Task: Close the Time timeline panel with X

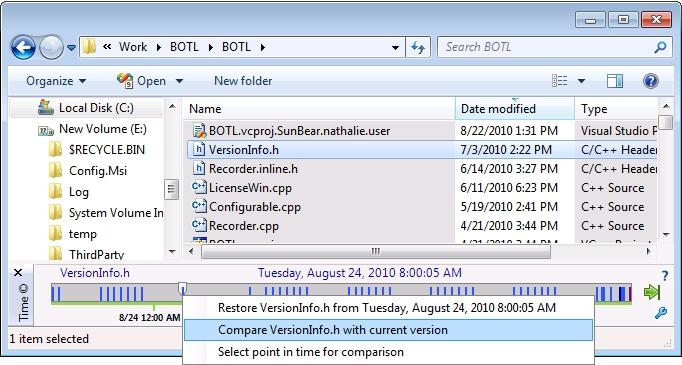Action: [x=18, y=273]
